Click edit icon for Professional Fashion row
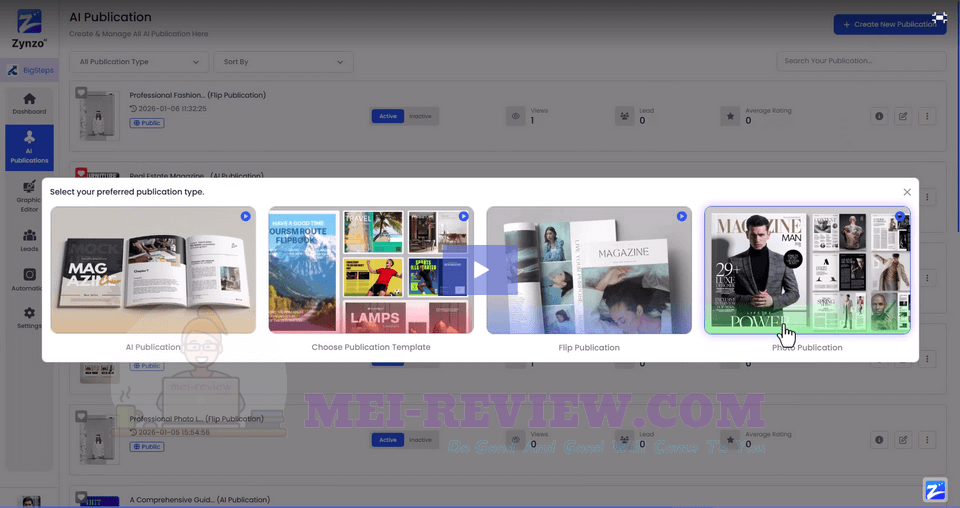This screenshot has height=508, width=960. [903, 116]
